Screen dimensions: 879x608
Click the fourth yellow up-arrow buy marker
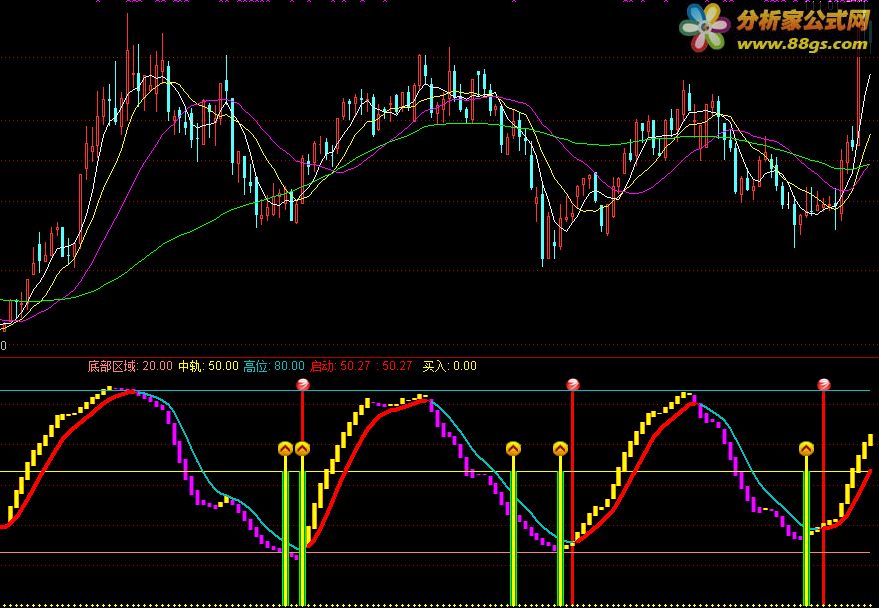click(x=561, y=449)
